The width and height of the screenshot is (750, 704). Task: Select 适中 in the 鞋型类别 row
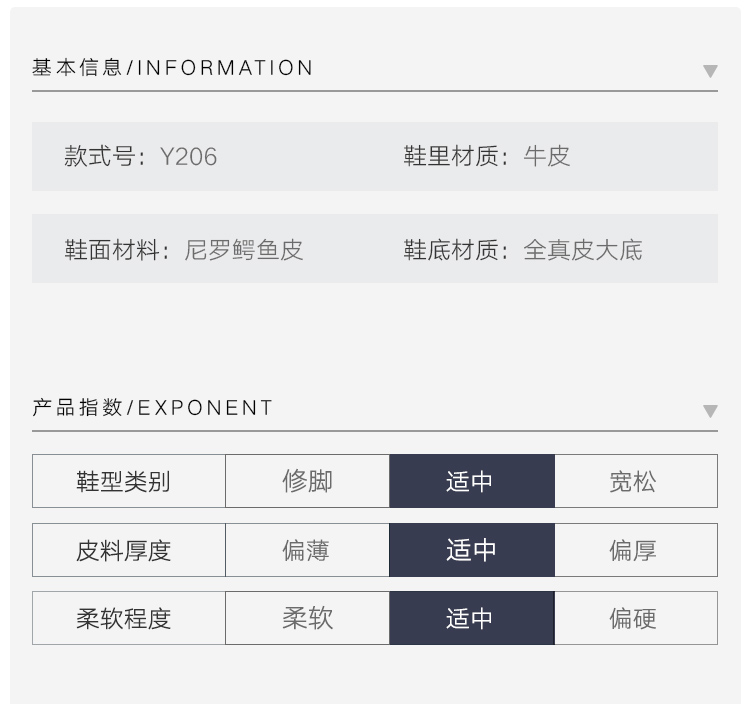(472, 481)
